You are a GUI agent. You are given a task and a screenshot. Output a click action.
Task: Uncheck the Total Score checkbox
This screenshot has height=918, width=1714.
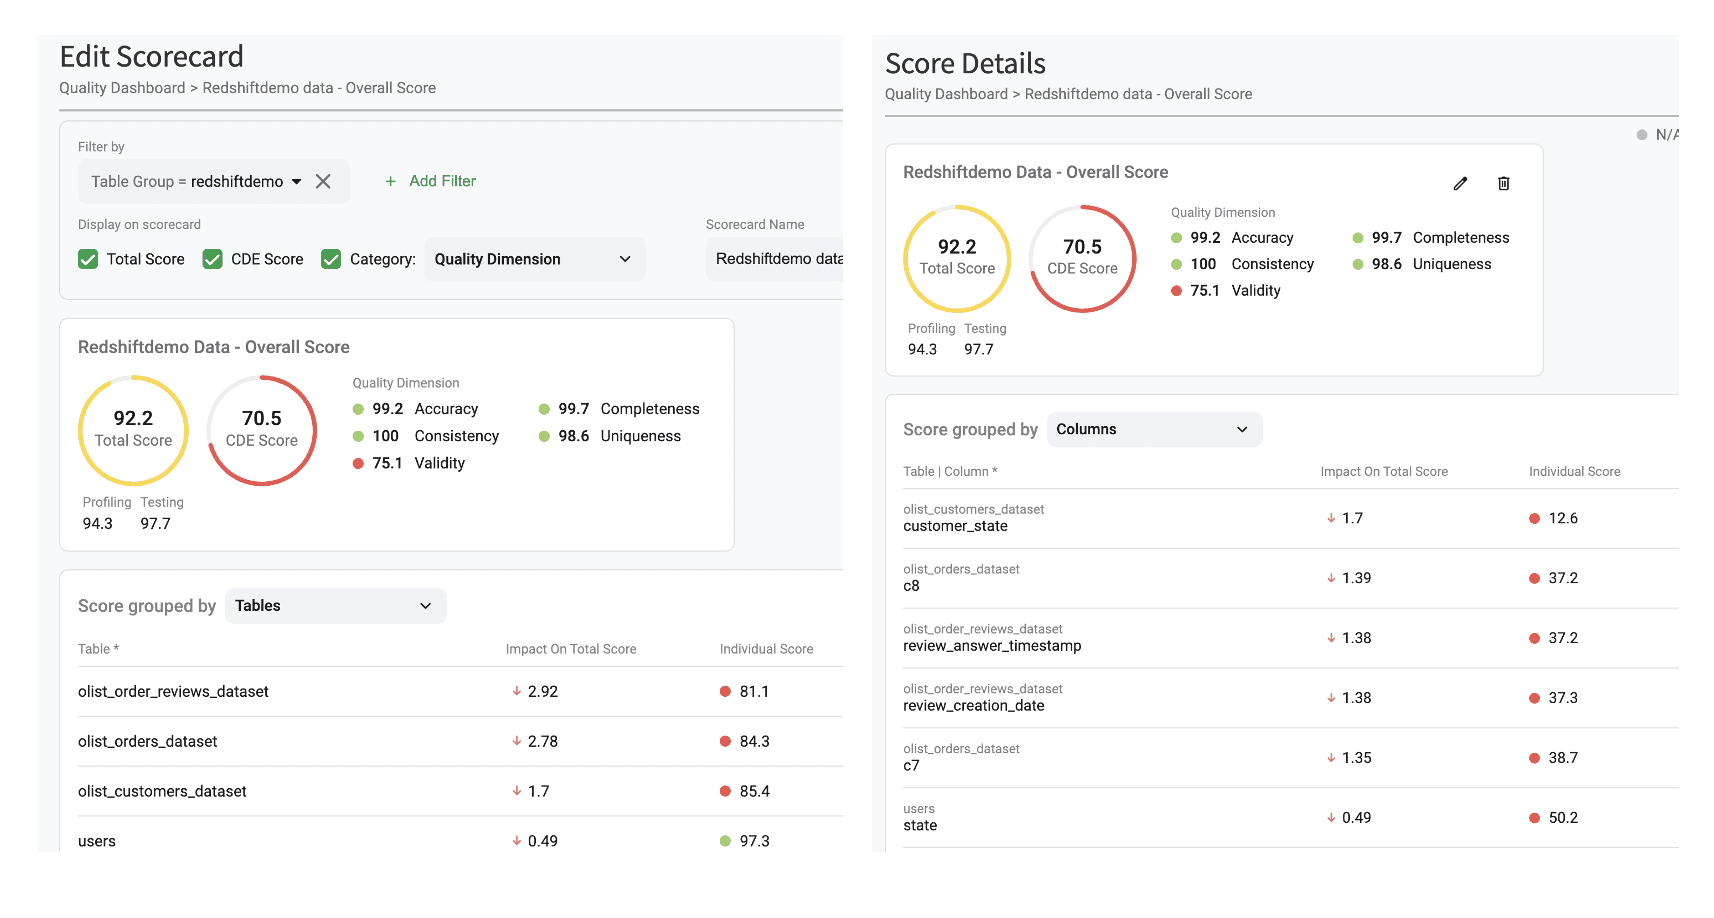tap(88, 259)
